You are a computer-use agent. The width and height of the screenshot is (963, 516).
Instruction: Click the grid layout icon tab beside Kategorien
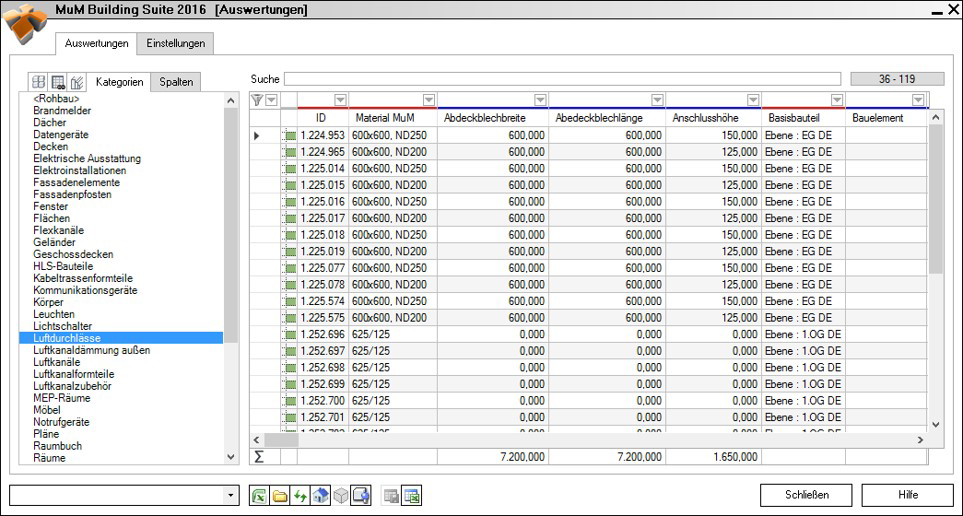39,82
